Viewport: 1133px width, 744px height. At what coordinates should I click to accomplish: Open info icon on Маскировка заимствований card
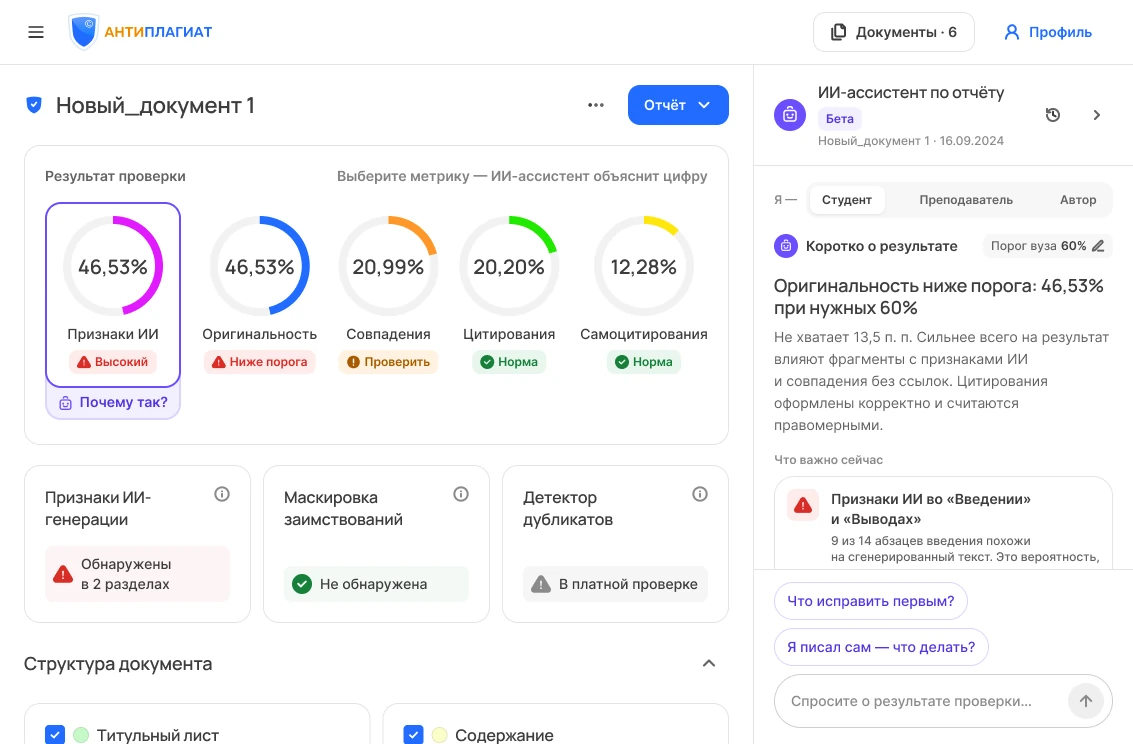[461, 494]
